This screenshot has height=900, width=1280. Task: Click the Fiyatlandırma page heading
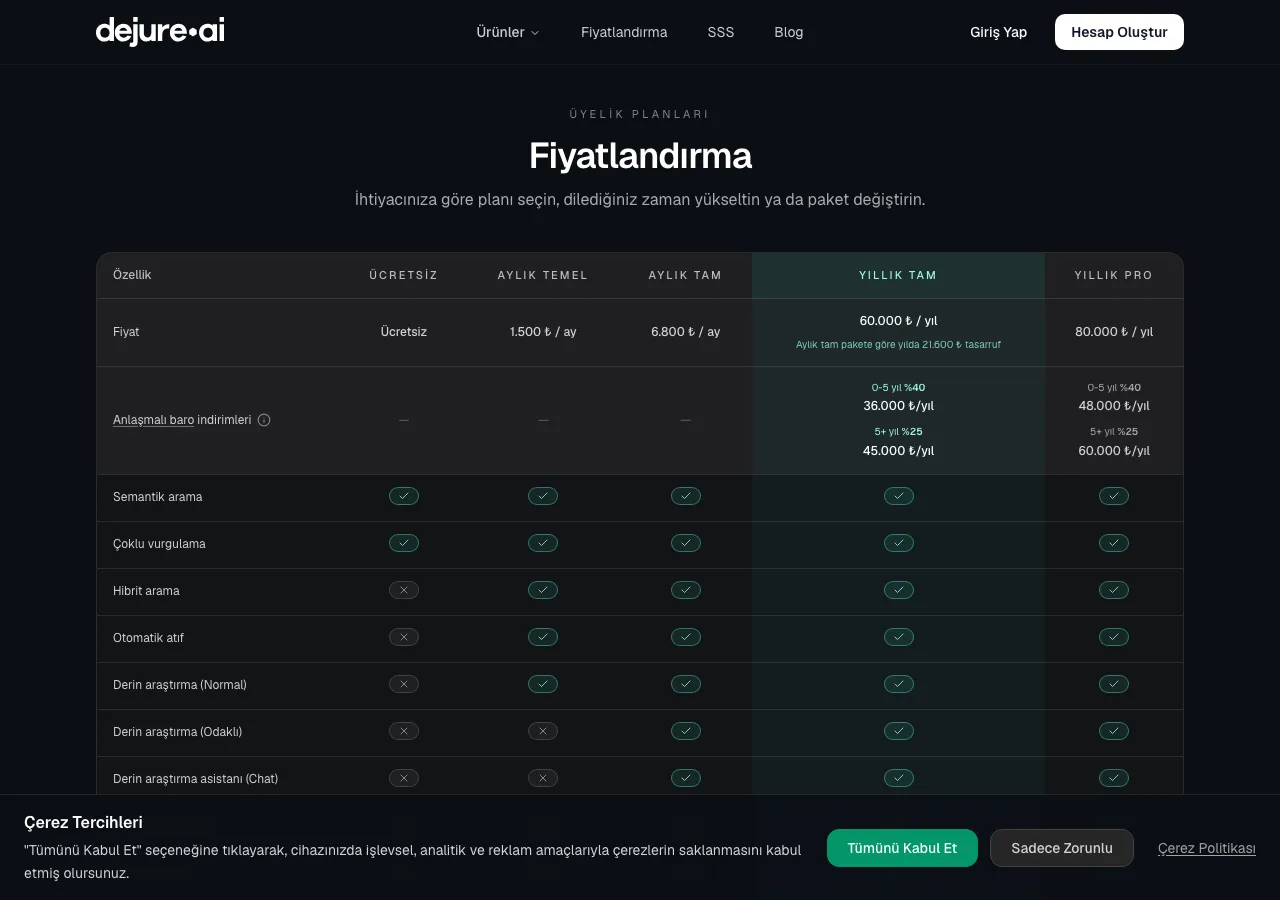tap(640, 156)
